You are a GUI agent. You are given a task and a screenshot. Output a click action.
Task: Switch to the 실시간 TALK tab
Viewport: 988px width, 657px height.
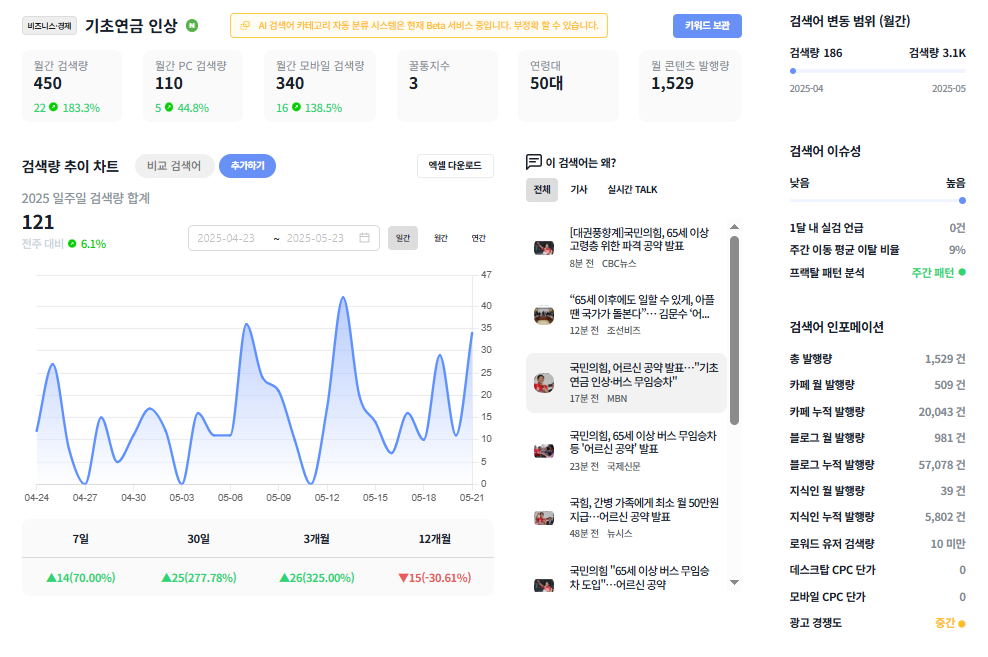632,190
